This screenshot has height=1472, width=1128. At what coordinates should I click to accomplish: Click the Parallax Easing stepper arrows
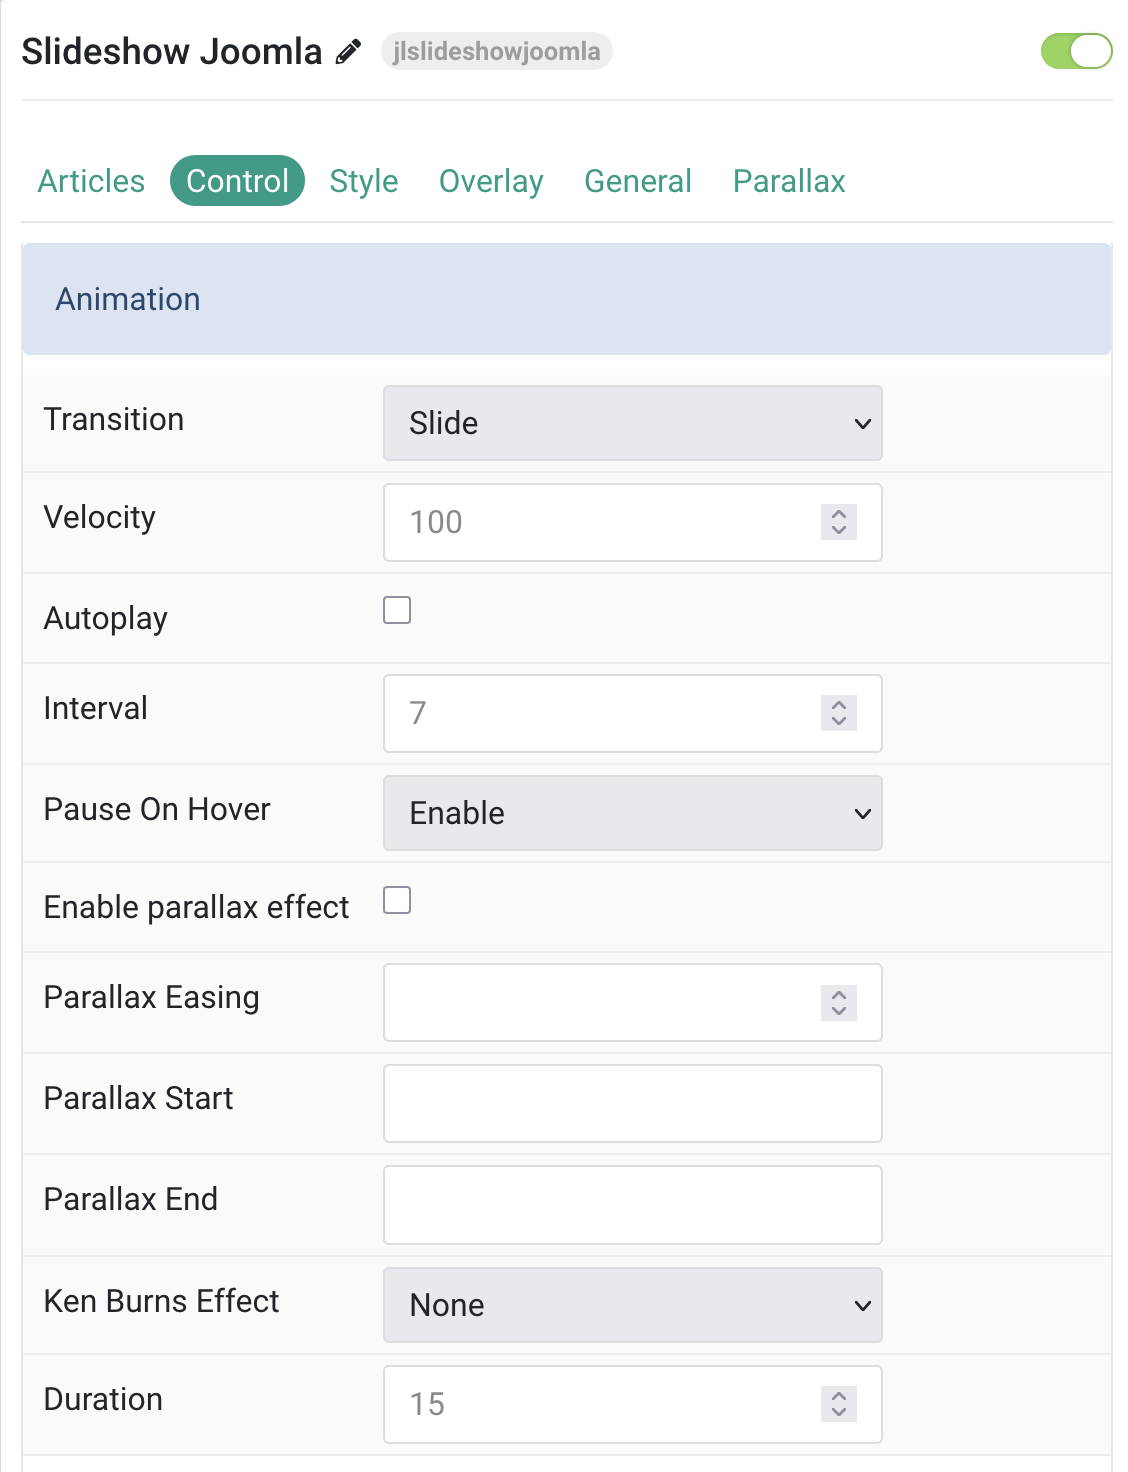pos(839,1003)
